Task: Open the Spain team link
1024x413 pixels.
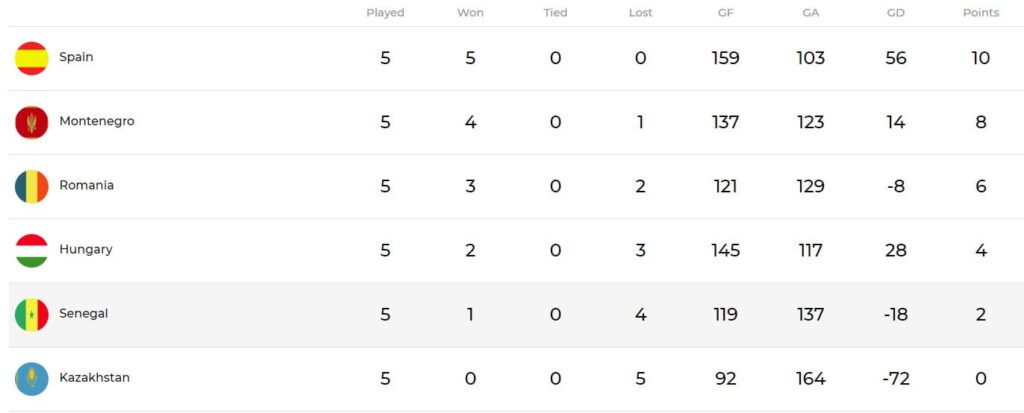Action: [x=76, y=57]
